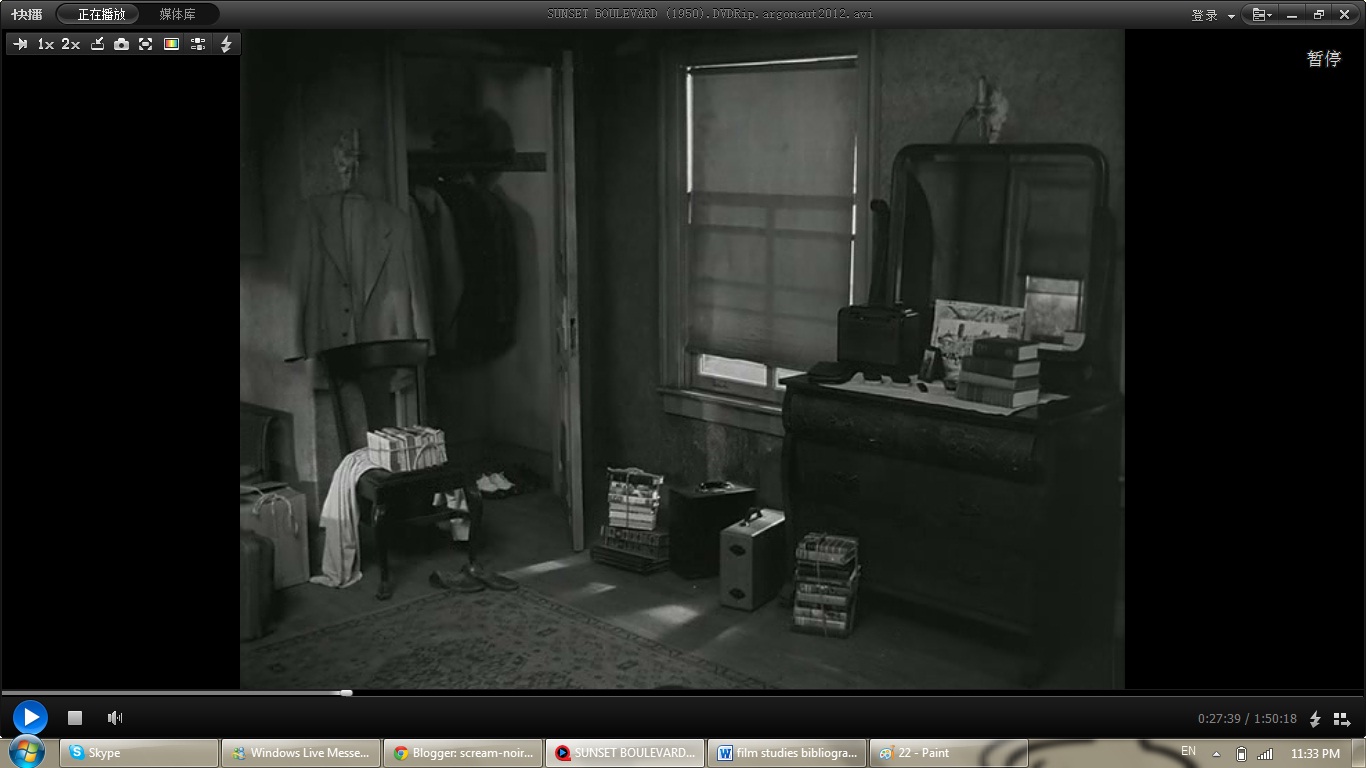Click the fullscreen brackets icon in toolbar

pyautogui.click(x=146, y=44)
